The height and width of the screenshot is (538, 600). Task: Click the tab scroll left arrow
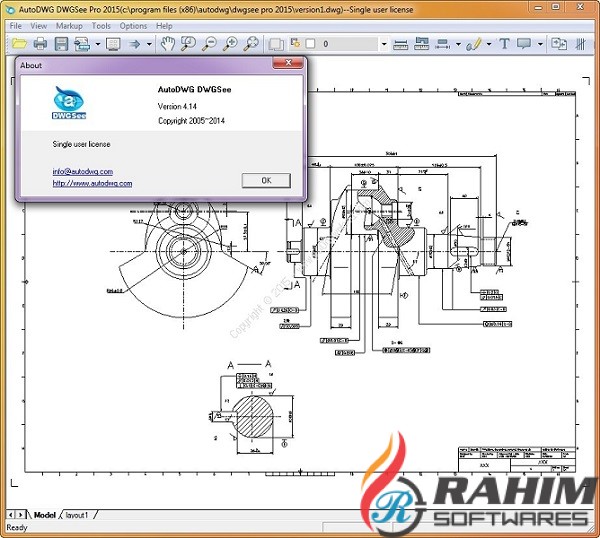[x=11, y=515]
